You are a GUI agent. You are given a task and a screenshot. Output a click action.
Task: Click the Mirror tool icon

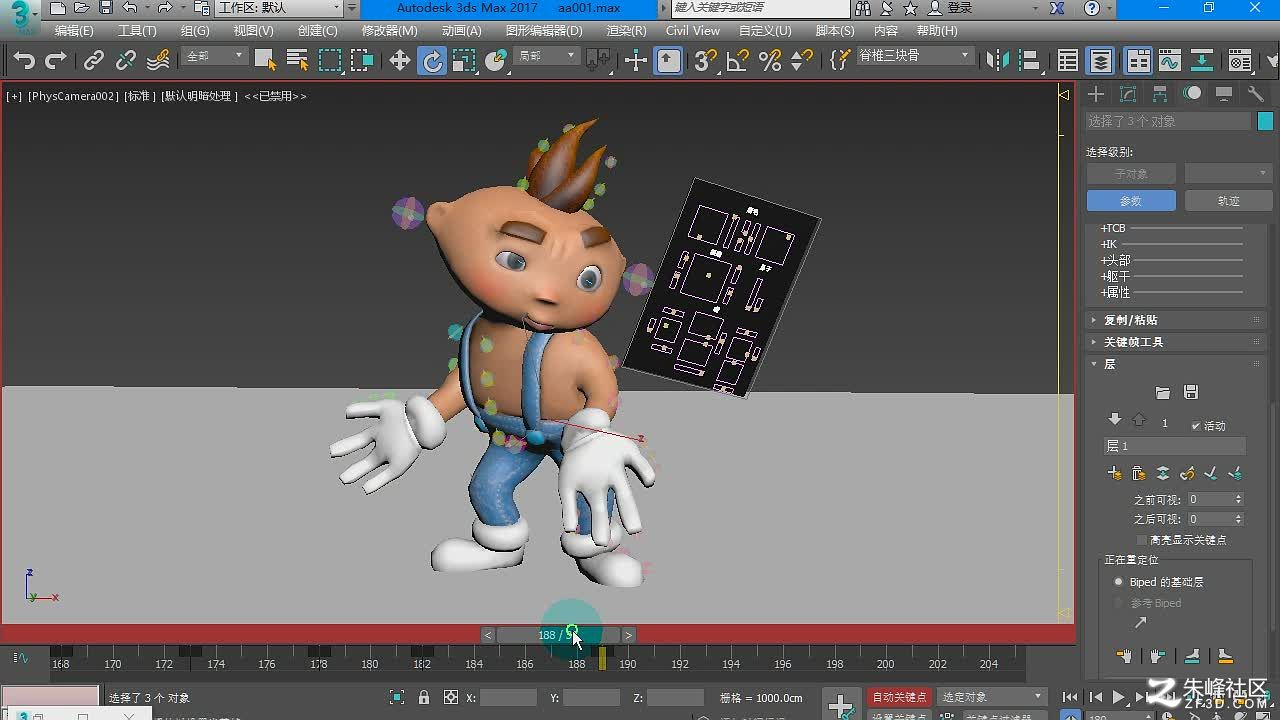tap(998, 61)
